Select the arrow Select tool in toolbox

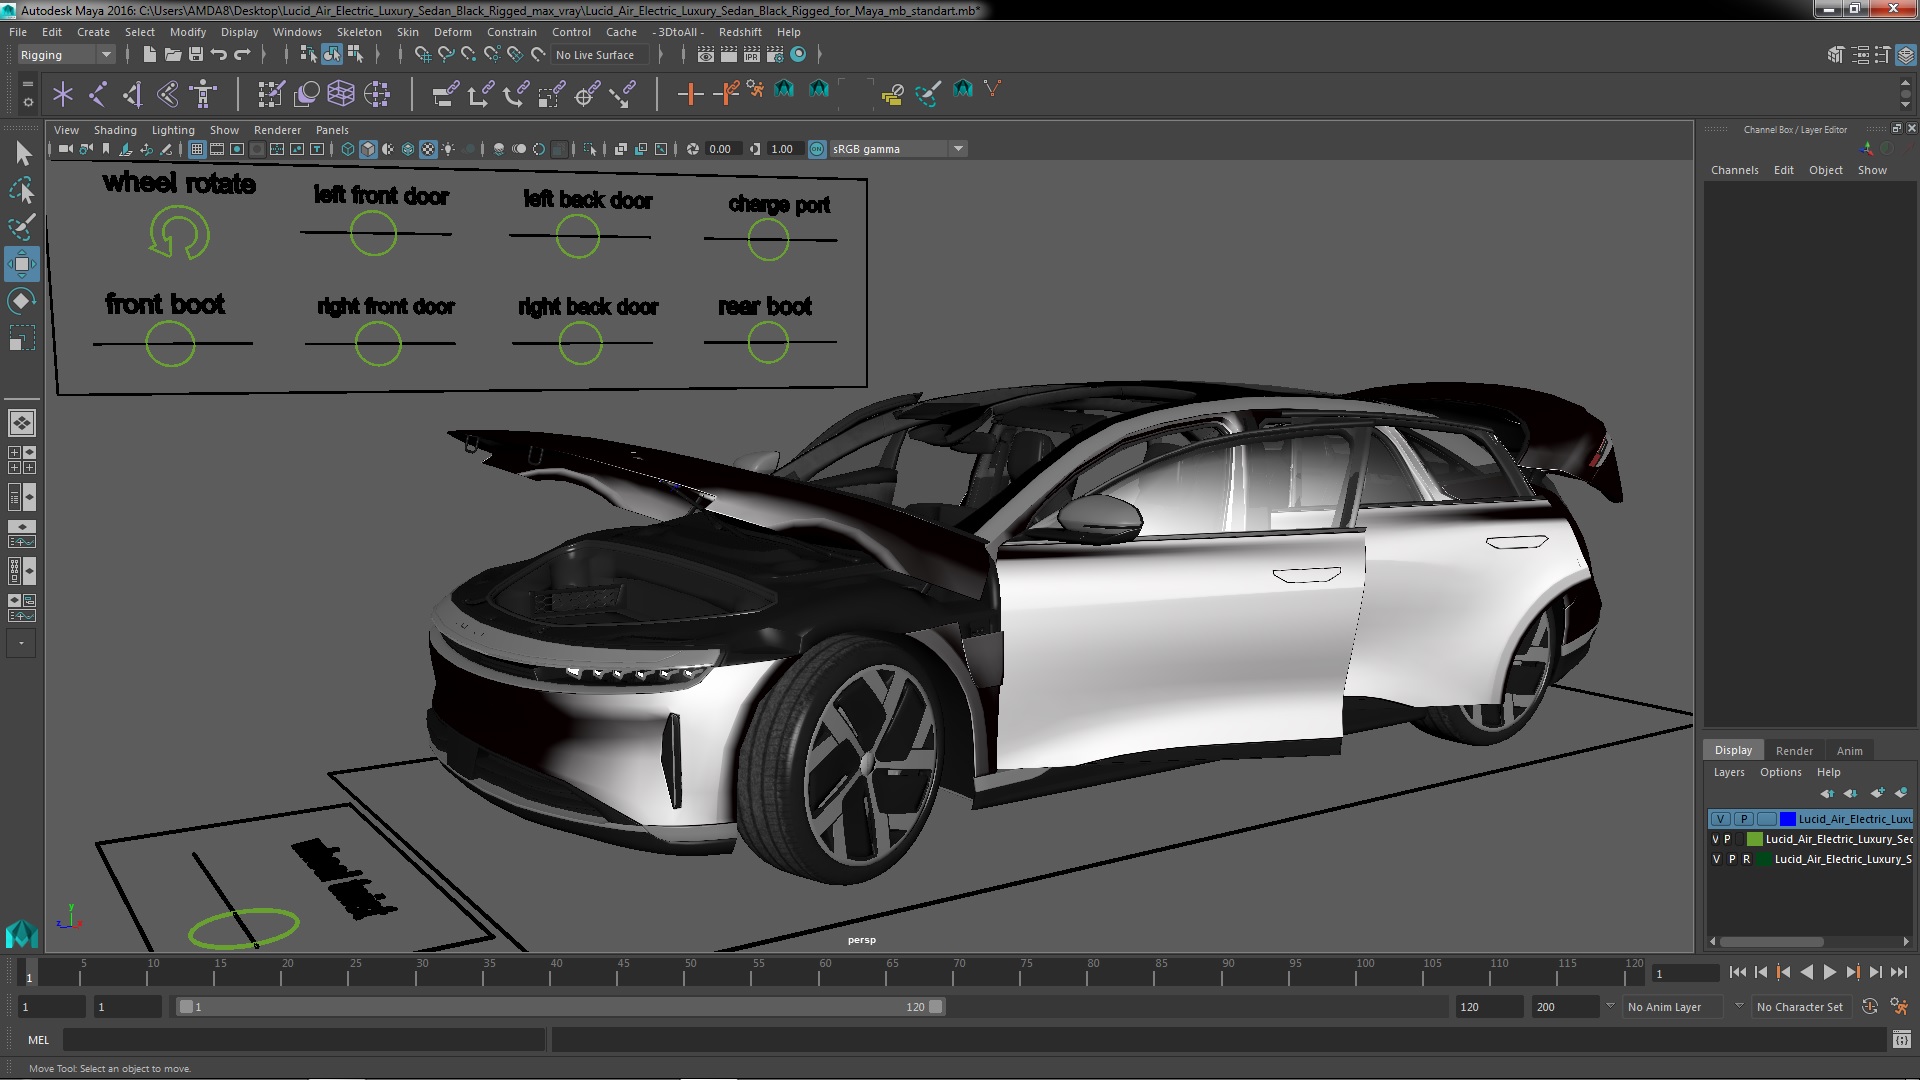point(22,153)
